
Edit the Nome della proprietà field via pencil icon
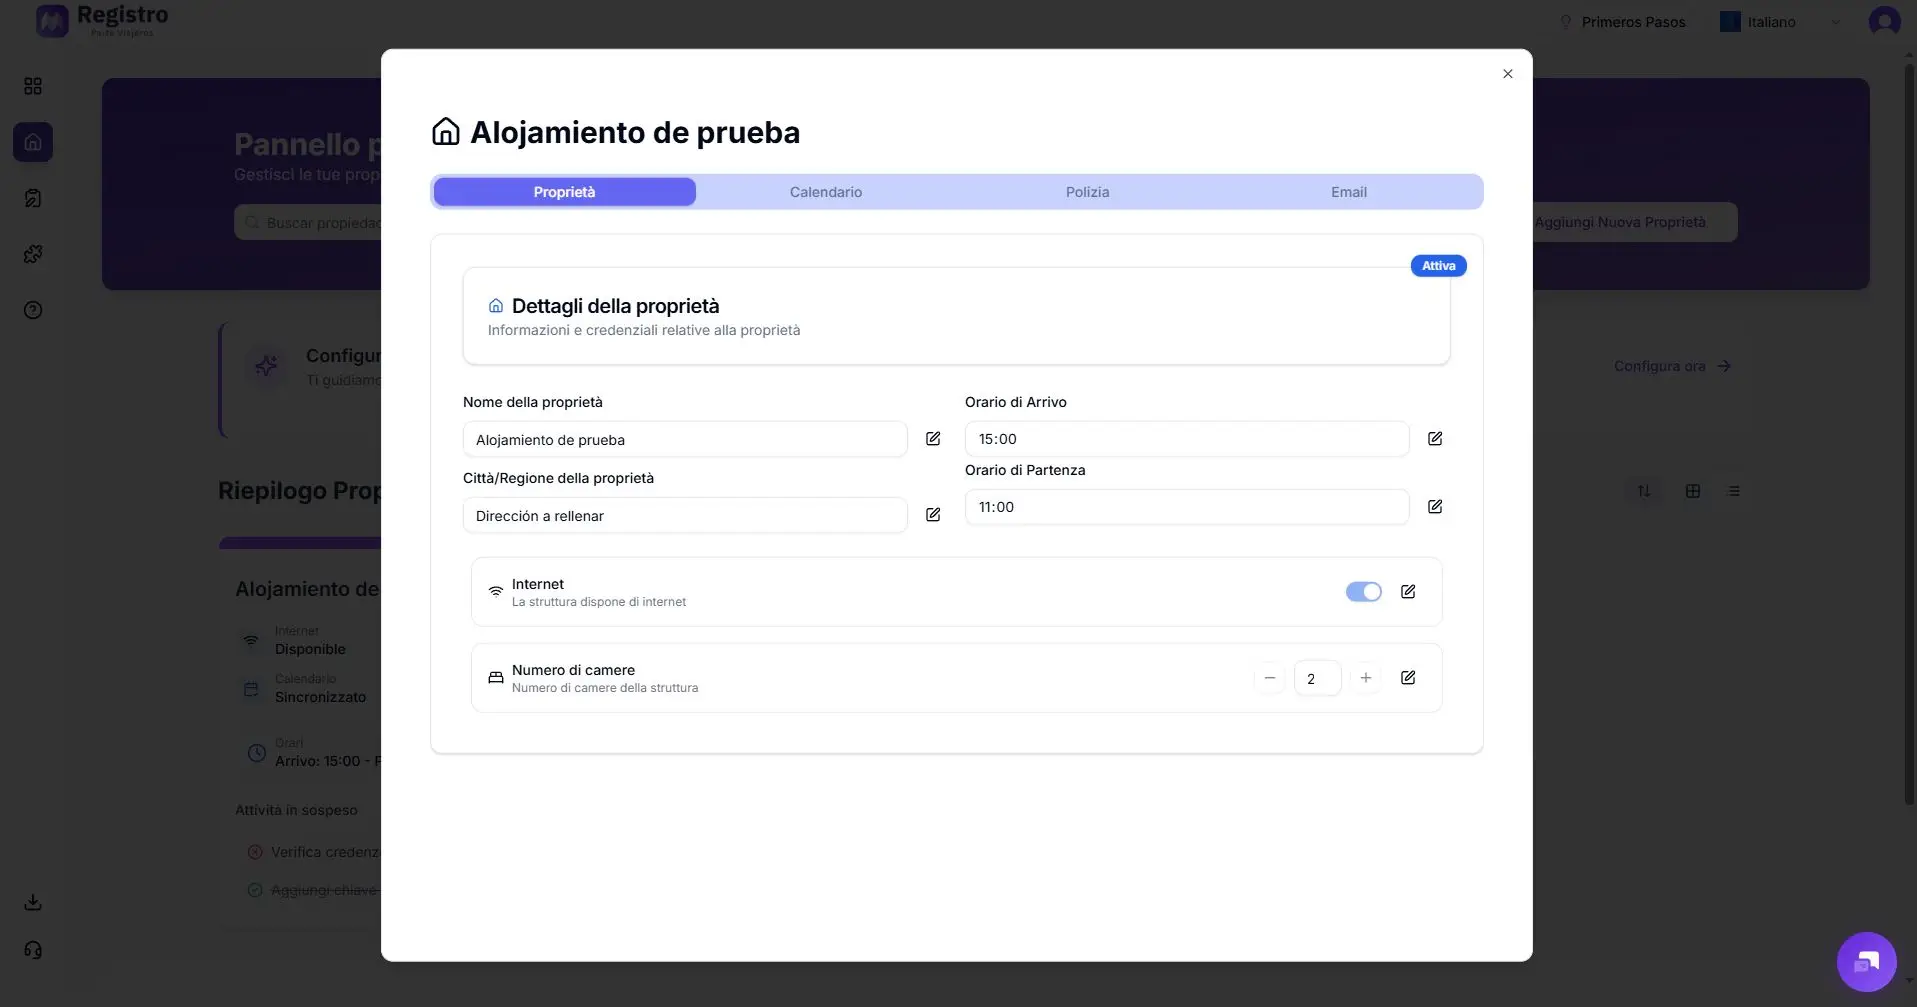(x=933, y=439)
